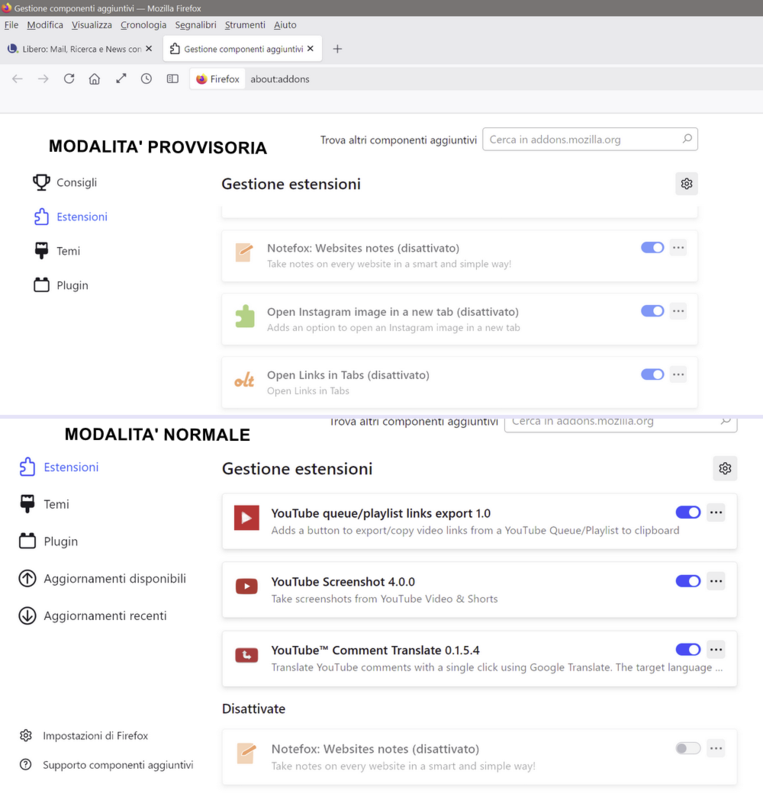Image resolution: width=763 pixels, height=800 pixels.
Task: Click the YouTube Comment Translate icon
Action: point(247,655)
